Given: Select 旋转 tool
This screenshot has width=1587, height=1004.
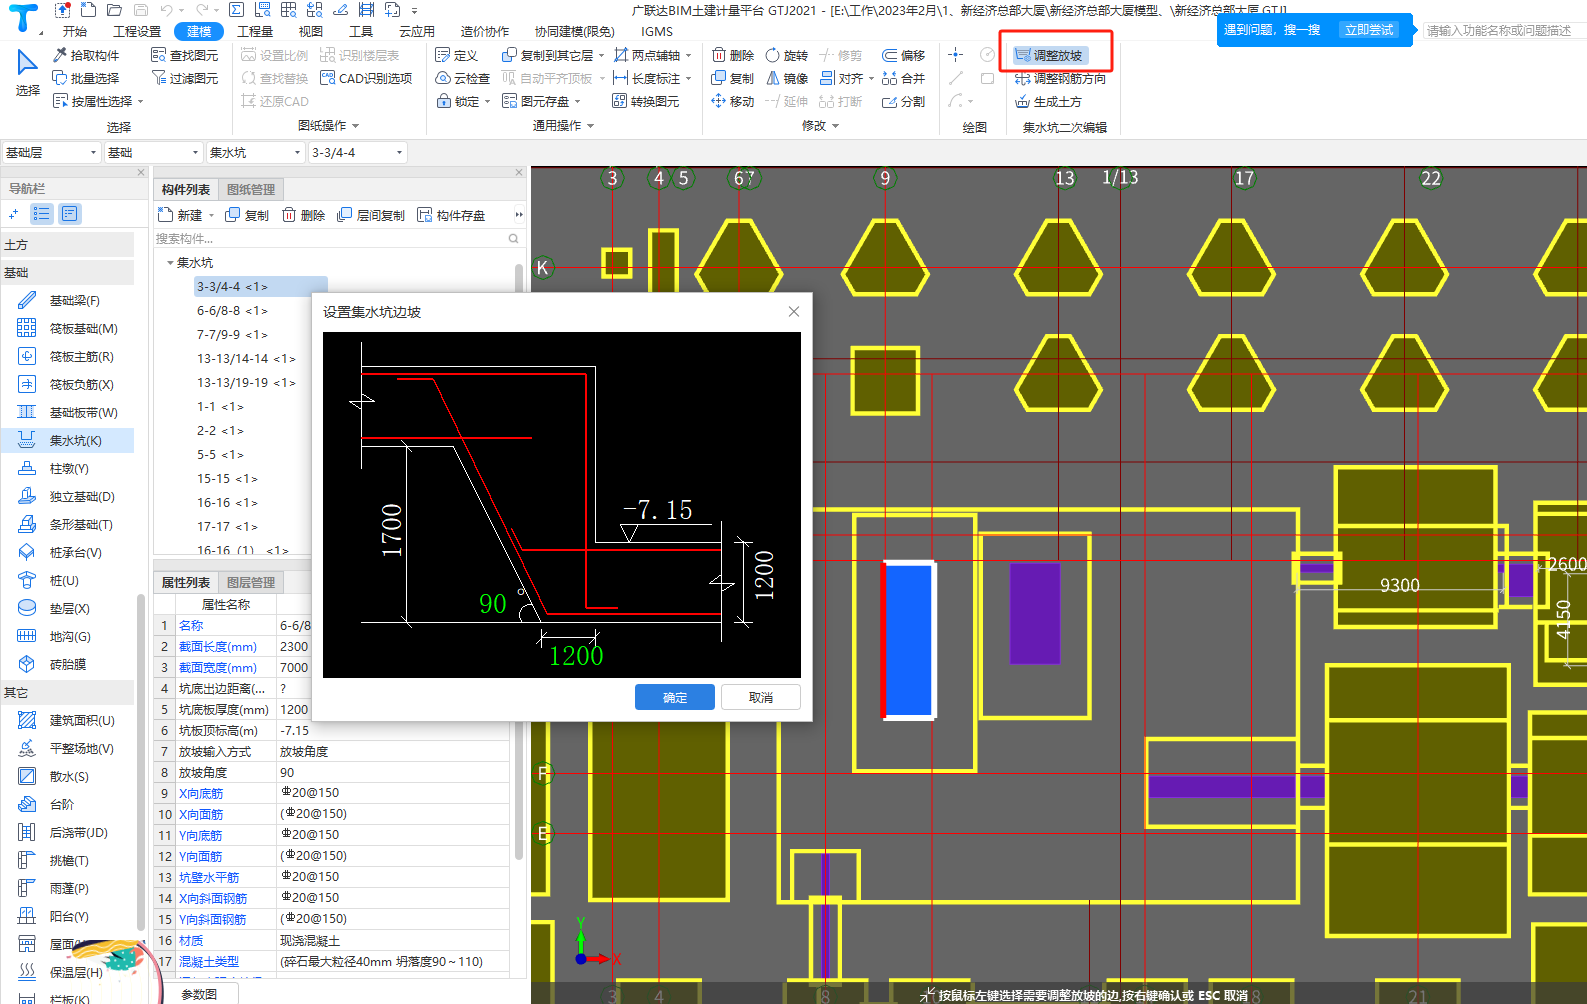Looking at the screenshot, I should coord(786,55).
